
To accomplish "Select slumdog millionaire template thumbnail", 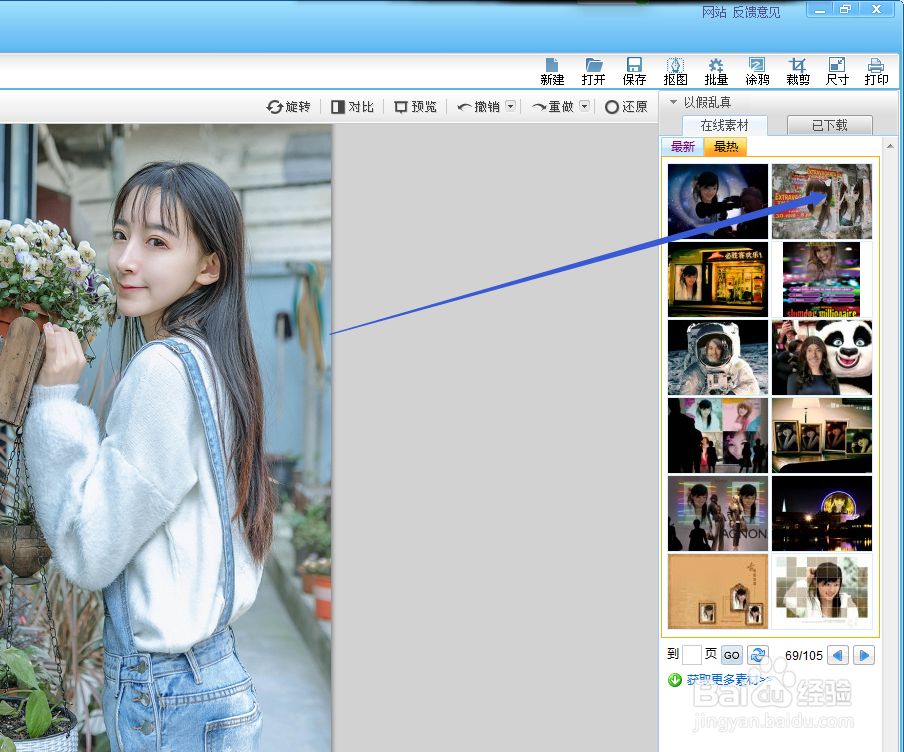I will [x=822, y=279].
